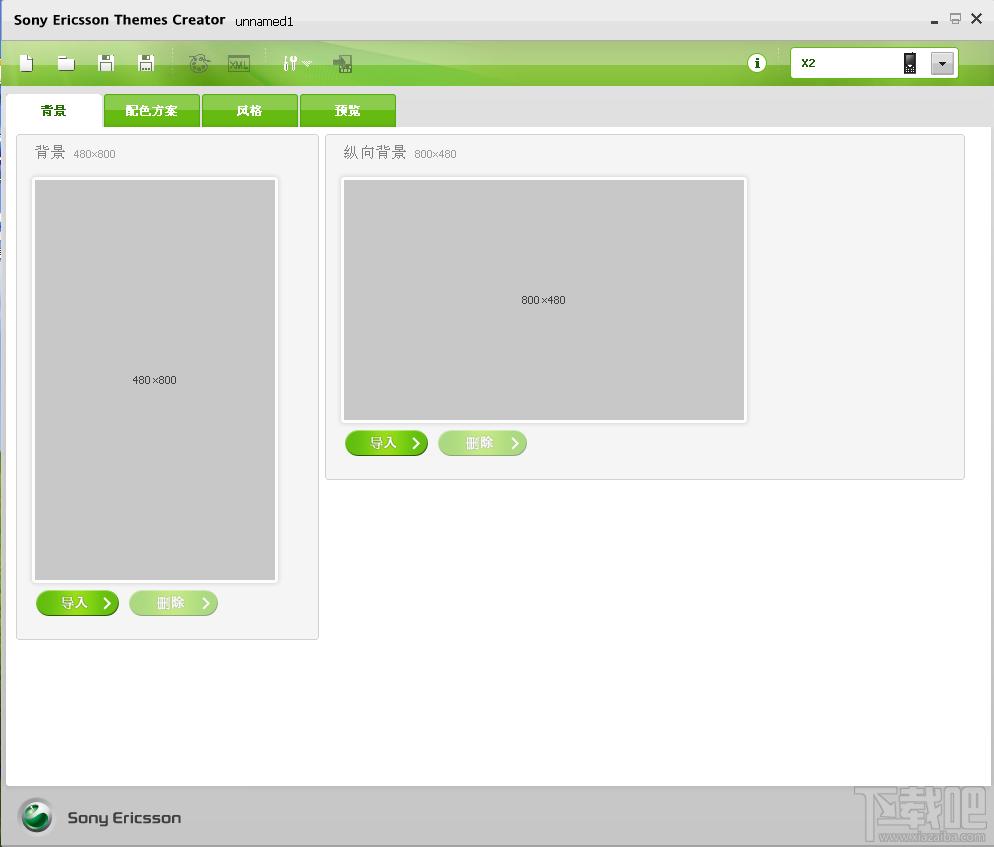Select the 800×480 landscape background preview
The image size is (994, 847).
coord(543,300)
